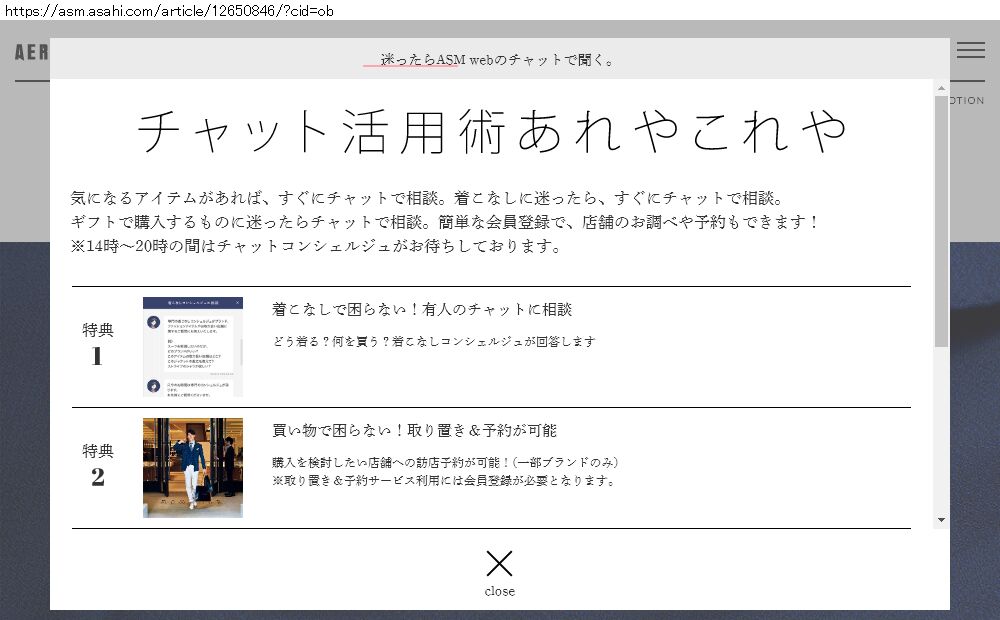The width and height of the screenshot is (1000, 620).
Task: Open the chat screenshot thumbnail for 特典1
Action: click(x=193, y=346)
